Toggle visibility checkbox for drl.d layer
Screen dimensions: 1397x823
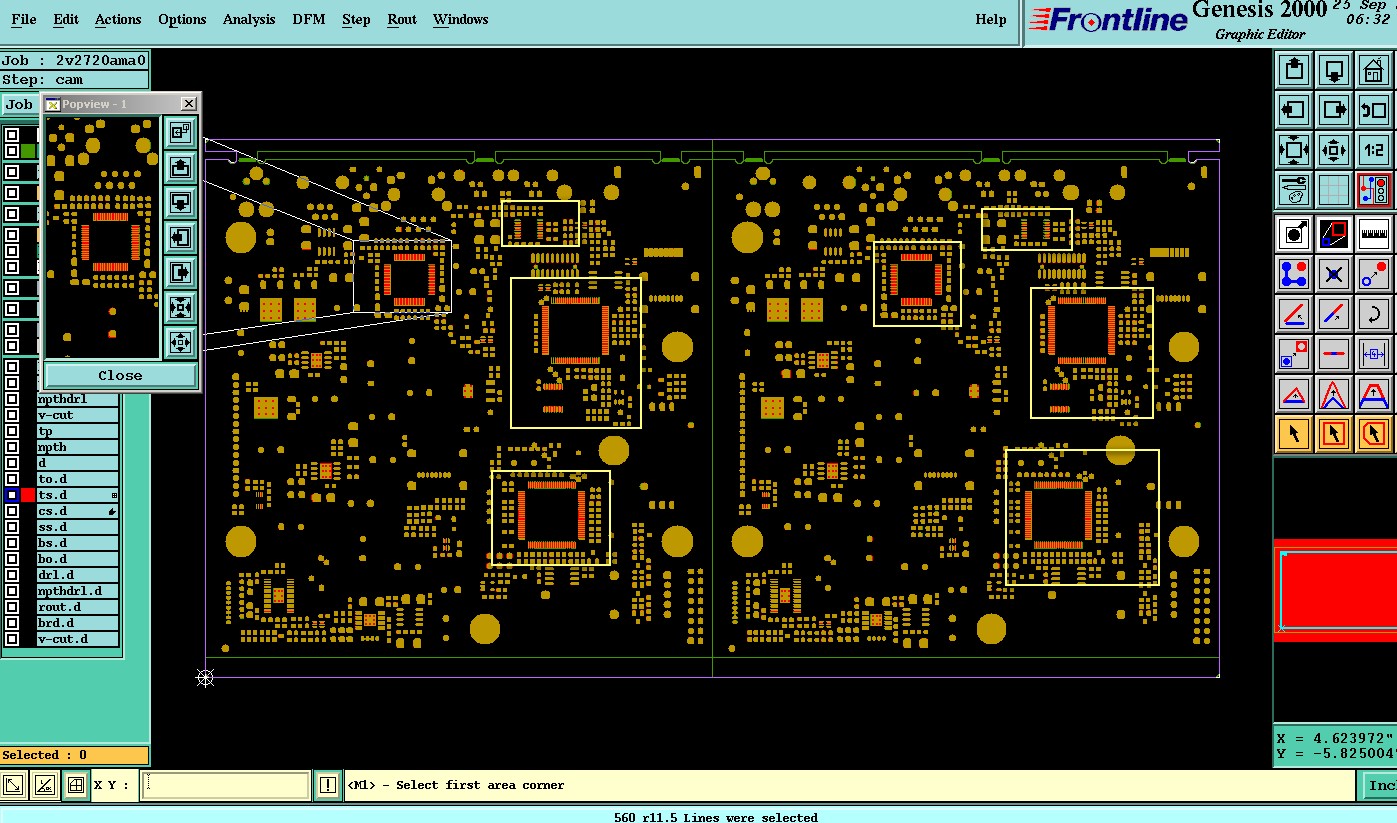click(12, 575)
